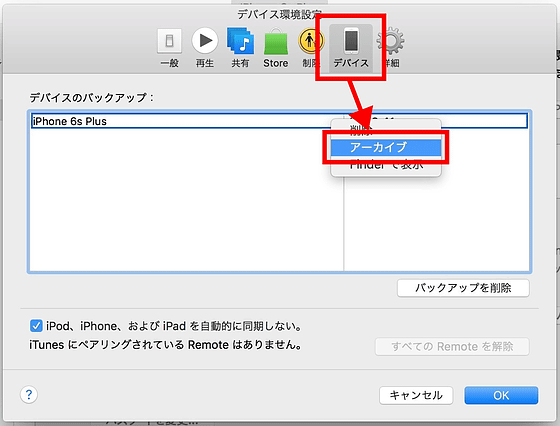The width and height of the screenshot is (560, 426).
Task: Select the 再生 playback preferences icon
Action: click(x=205, y=48)
